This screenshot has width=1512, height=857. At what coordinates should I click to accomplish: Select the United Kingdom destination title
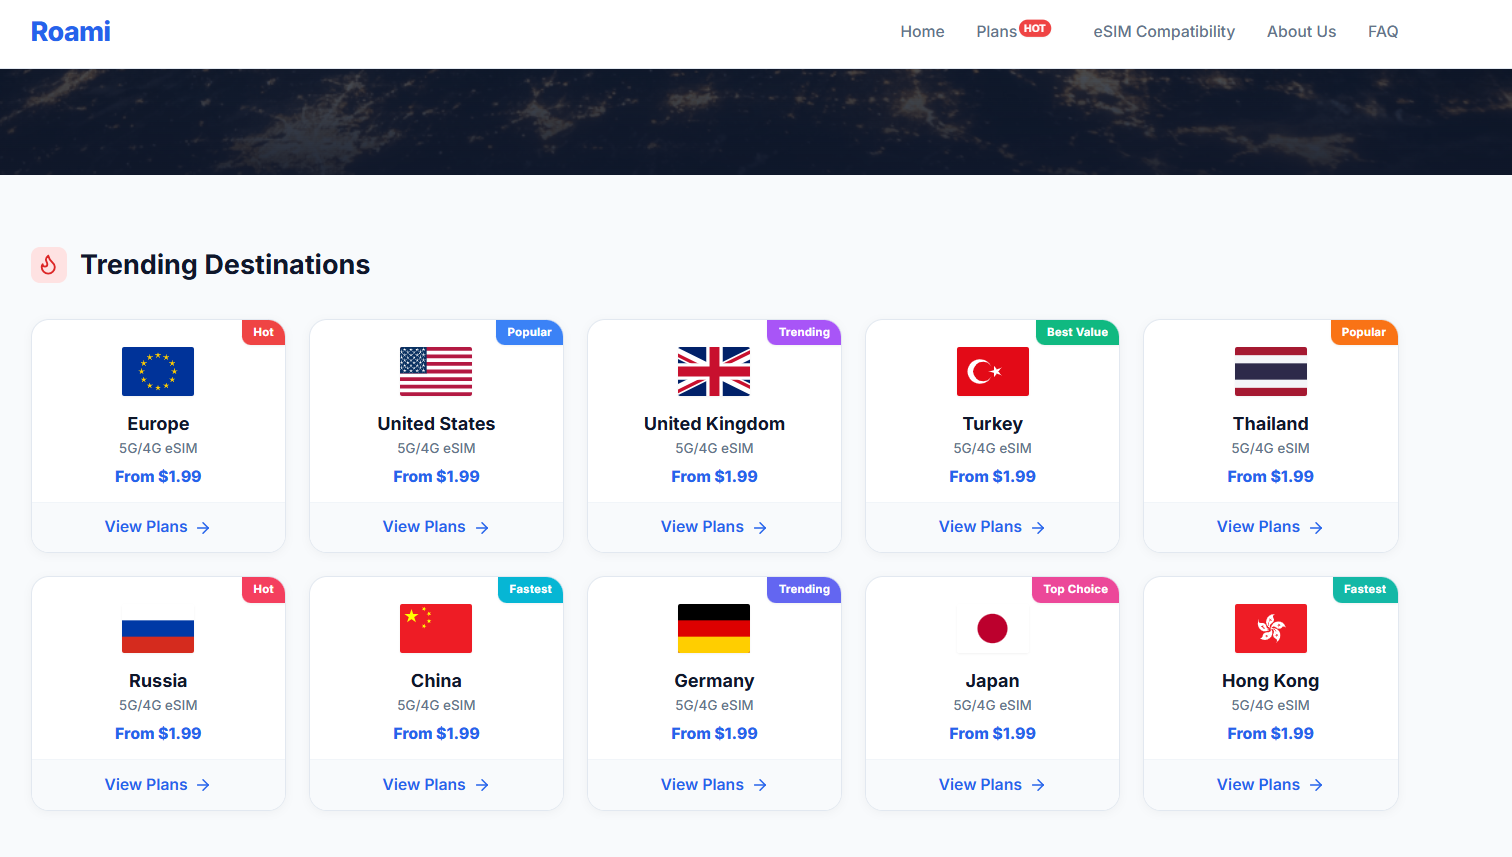714,424
